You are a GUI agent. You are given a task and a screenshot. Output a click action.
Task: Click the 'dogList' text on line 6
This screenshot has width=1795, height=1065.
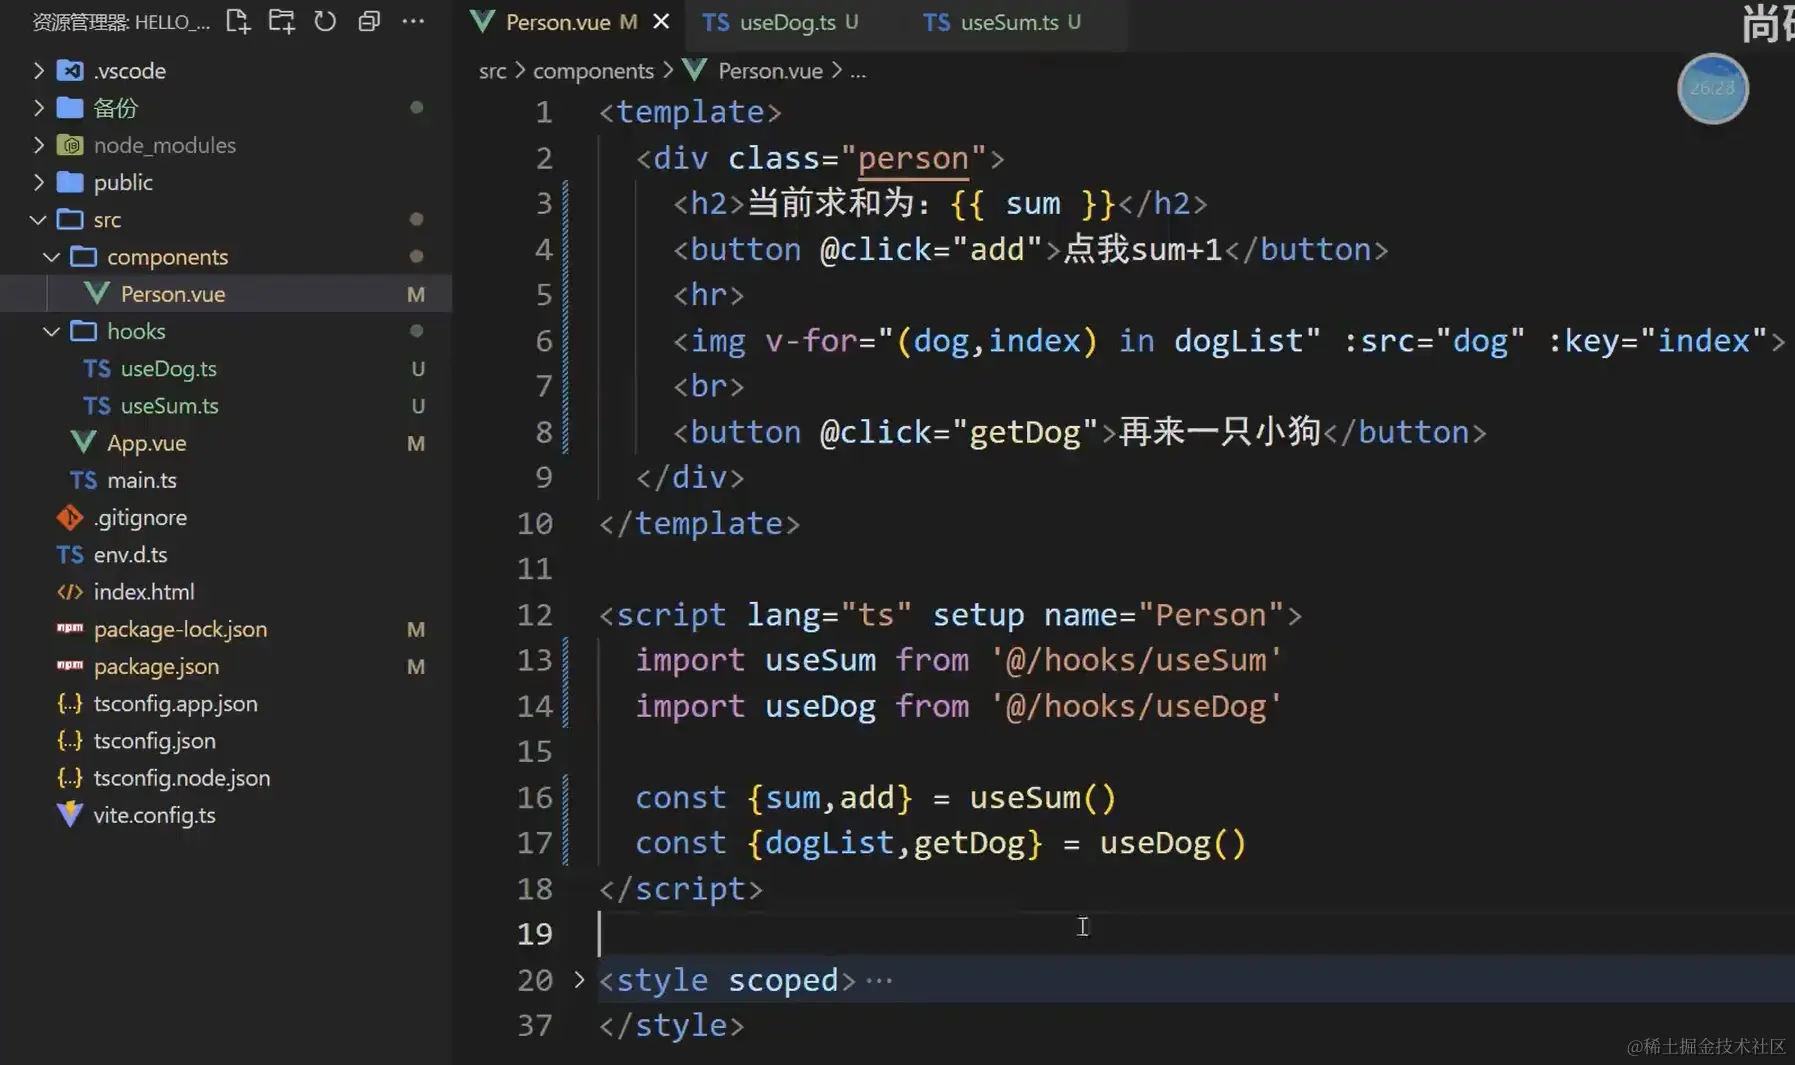pyautogui.click(x=1239, y=341)
